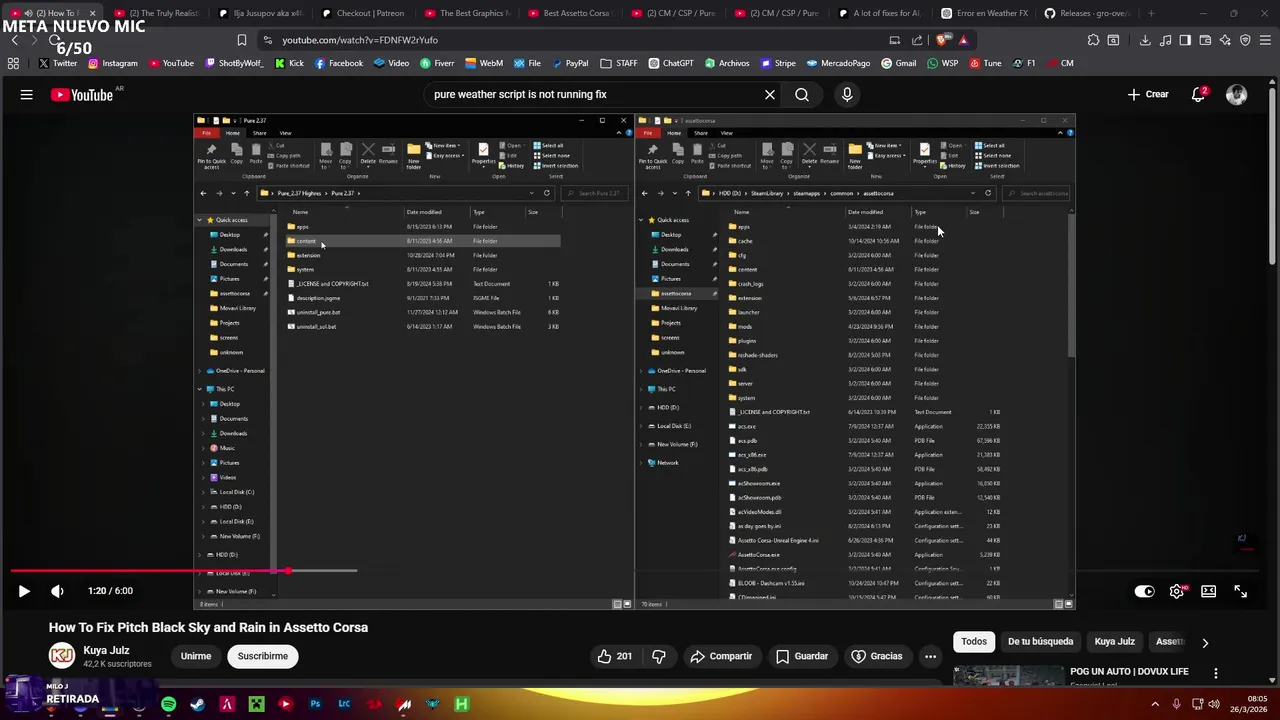Open browser share icon in address bar
Image resolution: width=1280 pixels, height=720 pixels.
click(x=918, y=40)
